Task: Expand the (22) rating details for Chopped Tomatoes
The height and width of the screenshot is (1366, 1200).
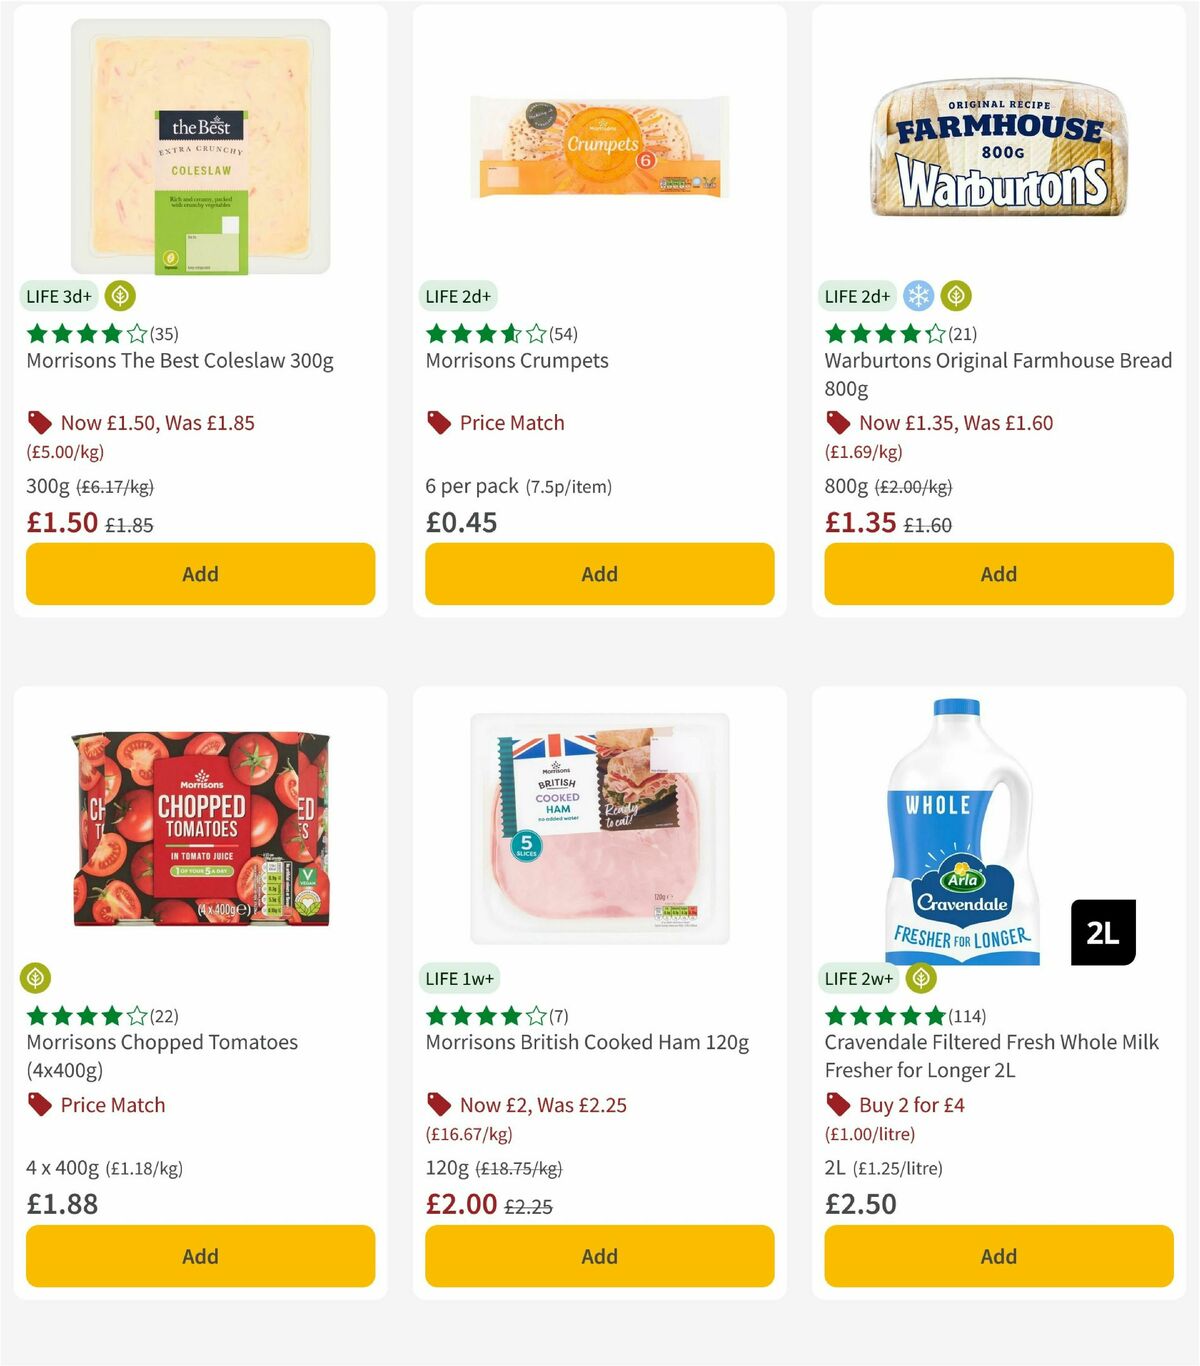Action: pos(162,1015)
